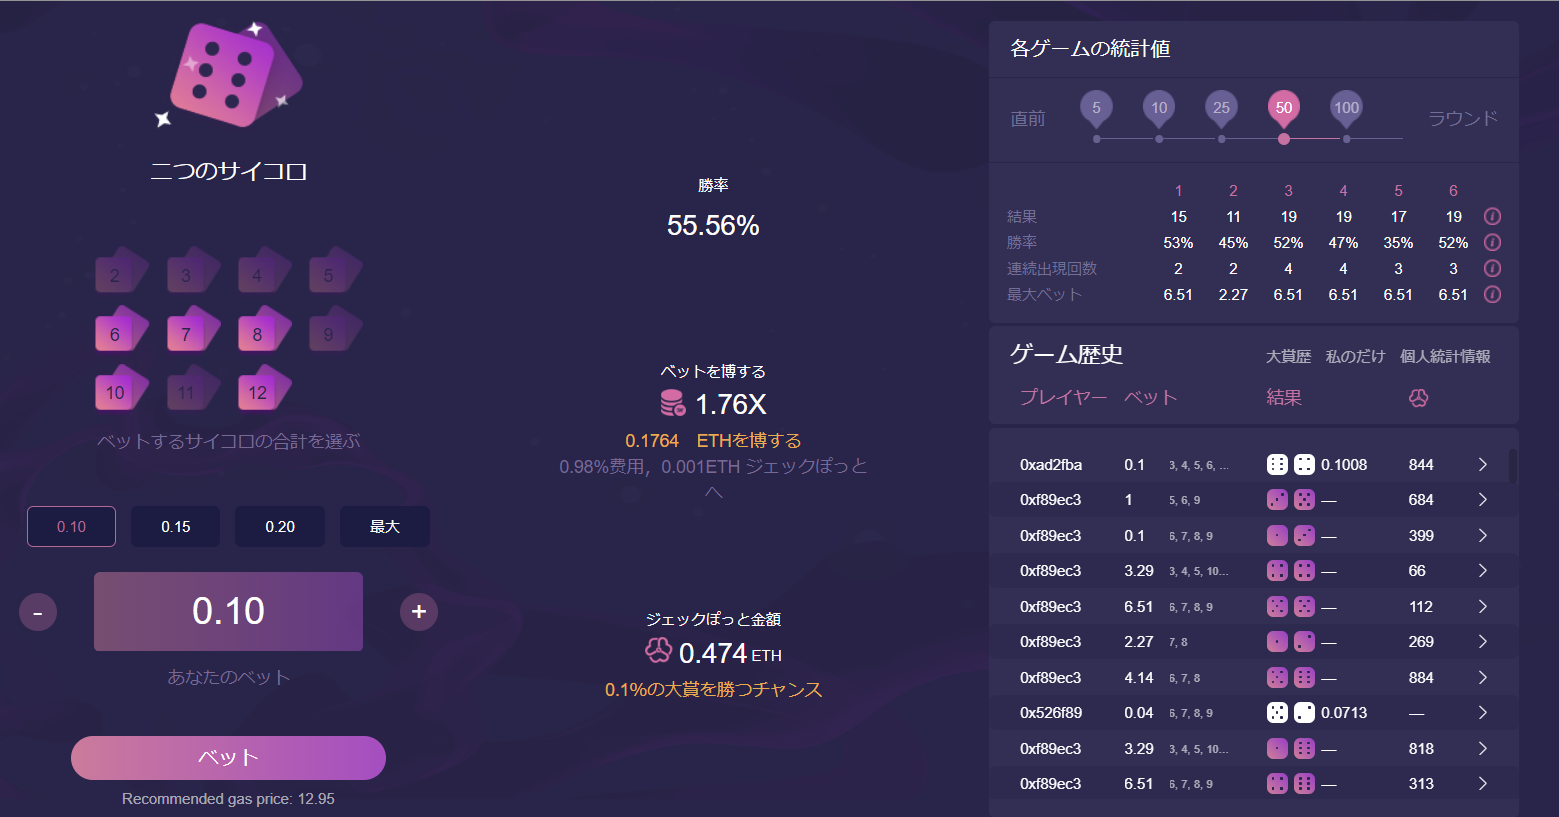1559x817 pixels.
Task: Click the 0.1008 payout value
Action: (1344, 465)
